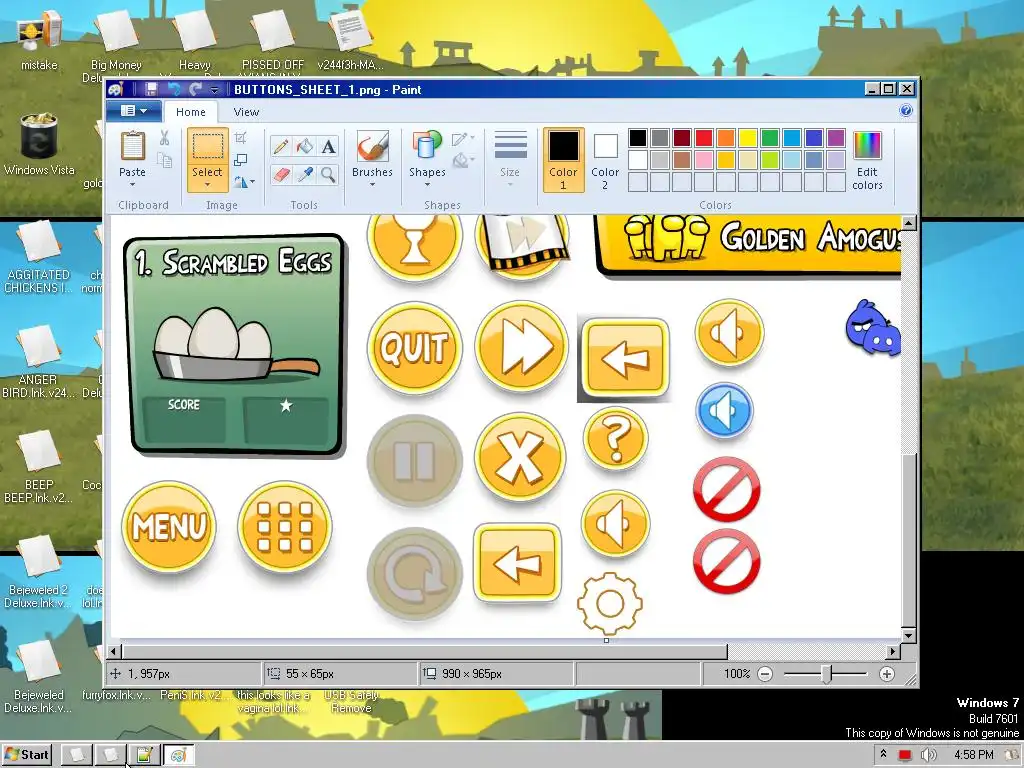Select the Windows Vista recycle bin icon

(x=39, y=145)
